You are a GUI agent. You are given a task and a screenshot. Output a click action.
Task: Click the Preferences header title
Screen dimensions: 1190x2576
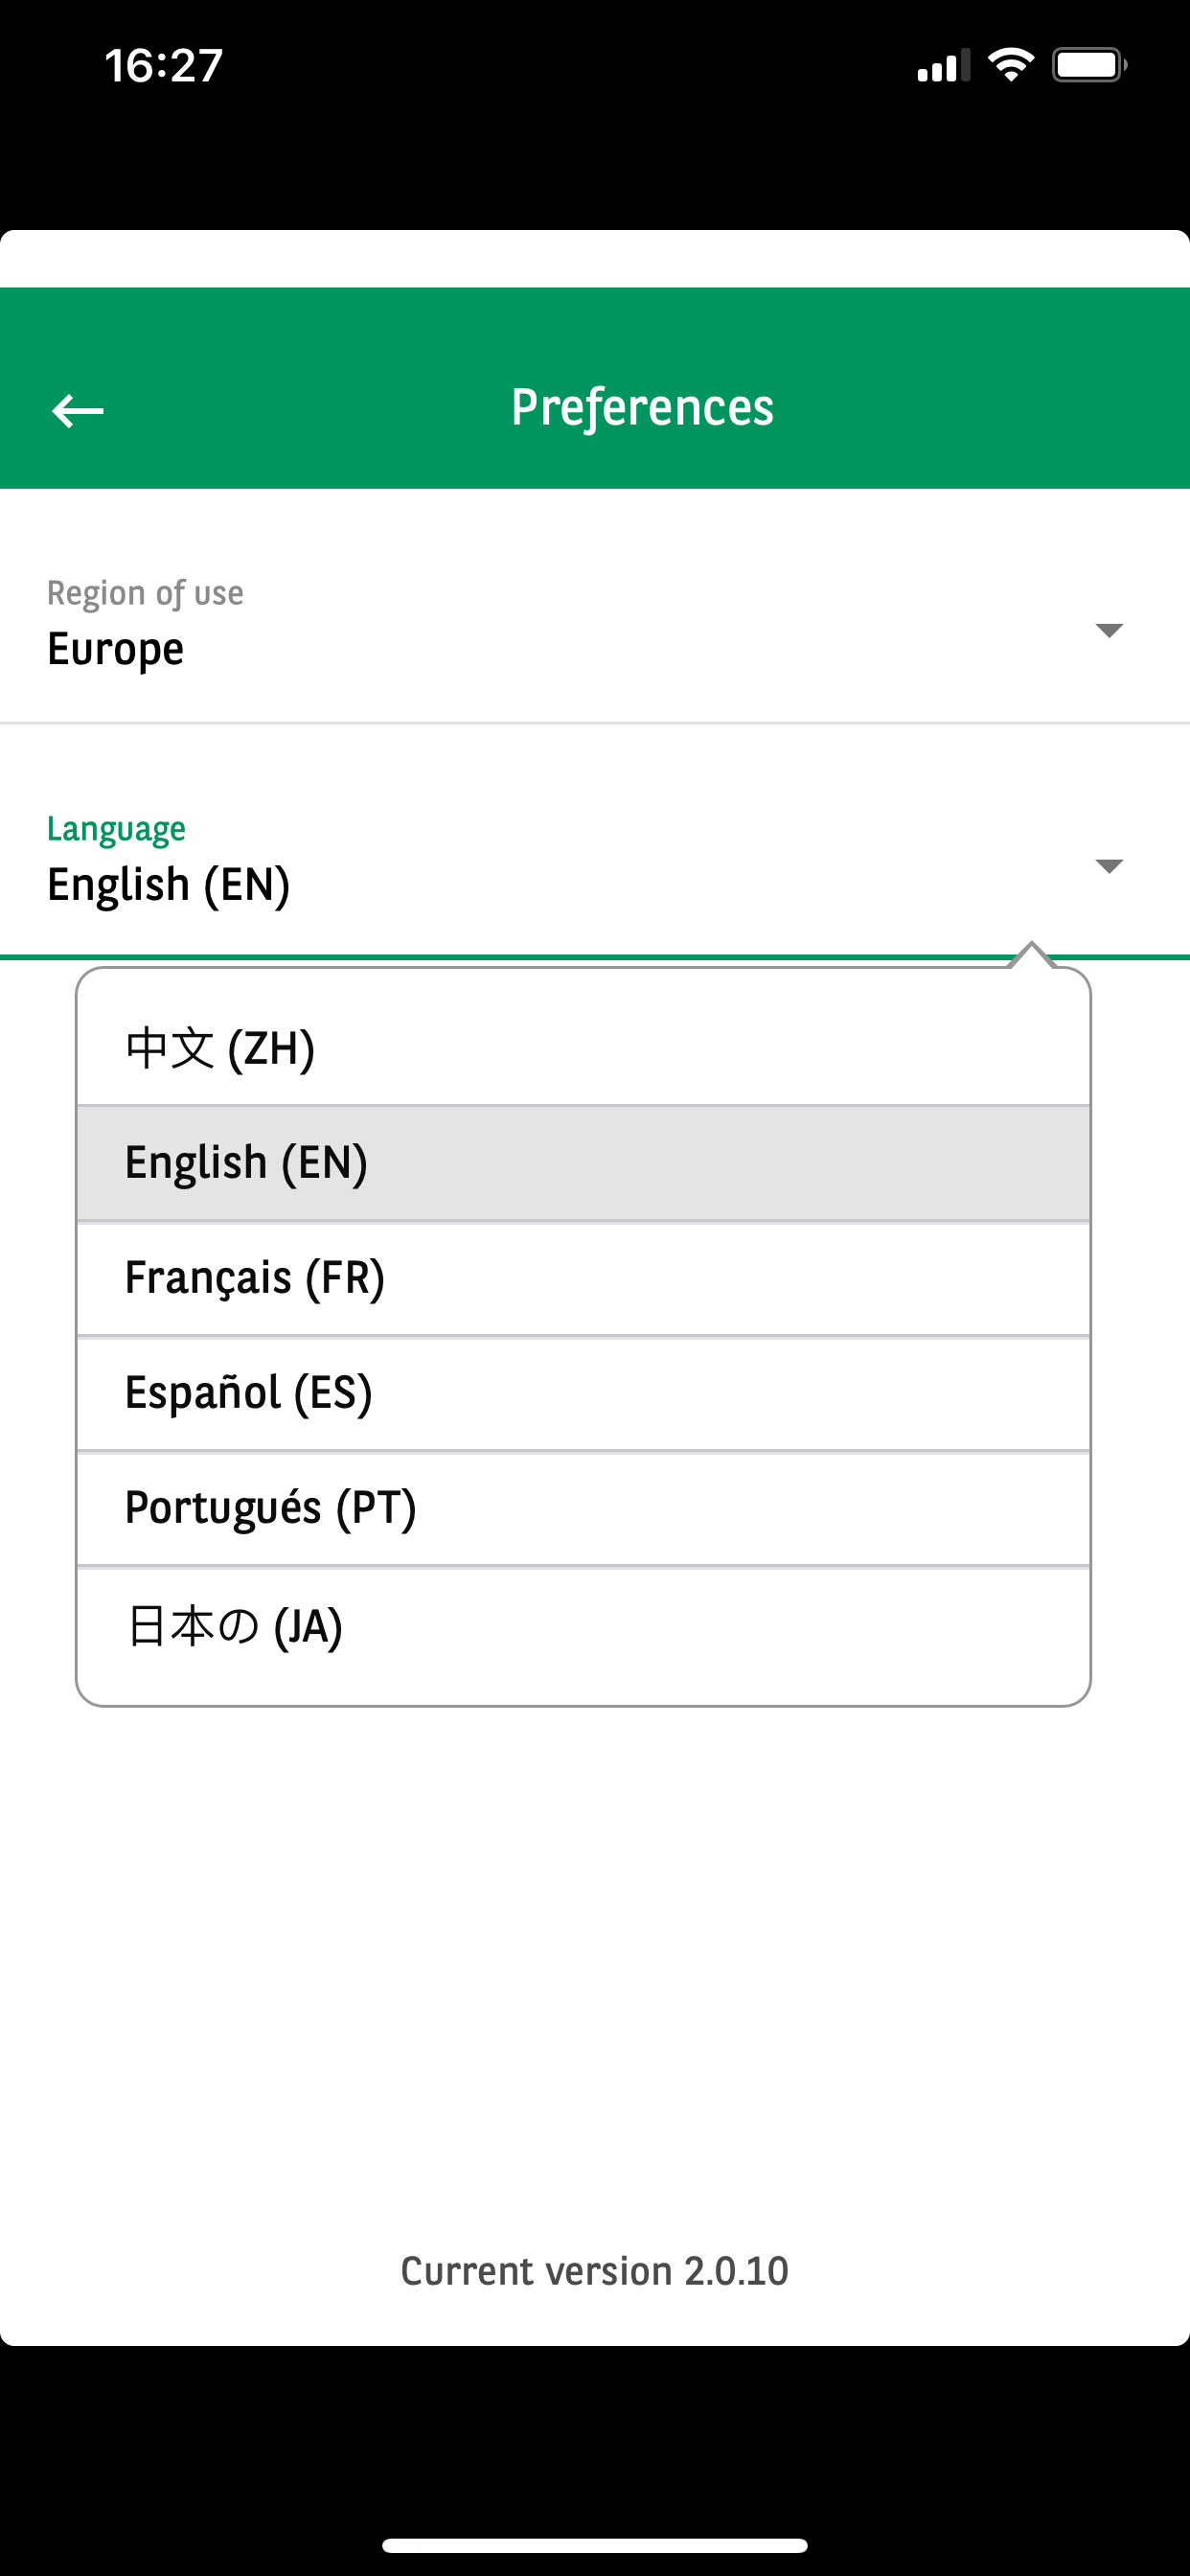(642, 408)
